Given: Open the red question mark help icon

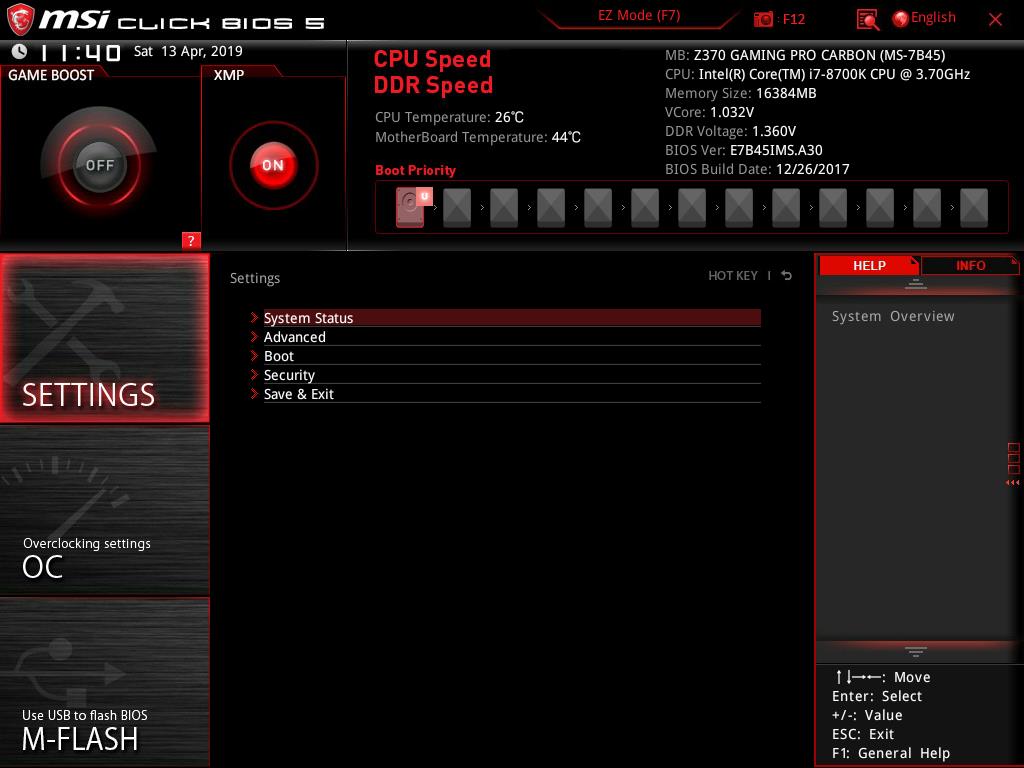Looking at the screenshot, I should 191,240.
